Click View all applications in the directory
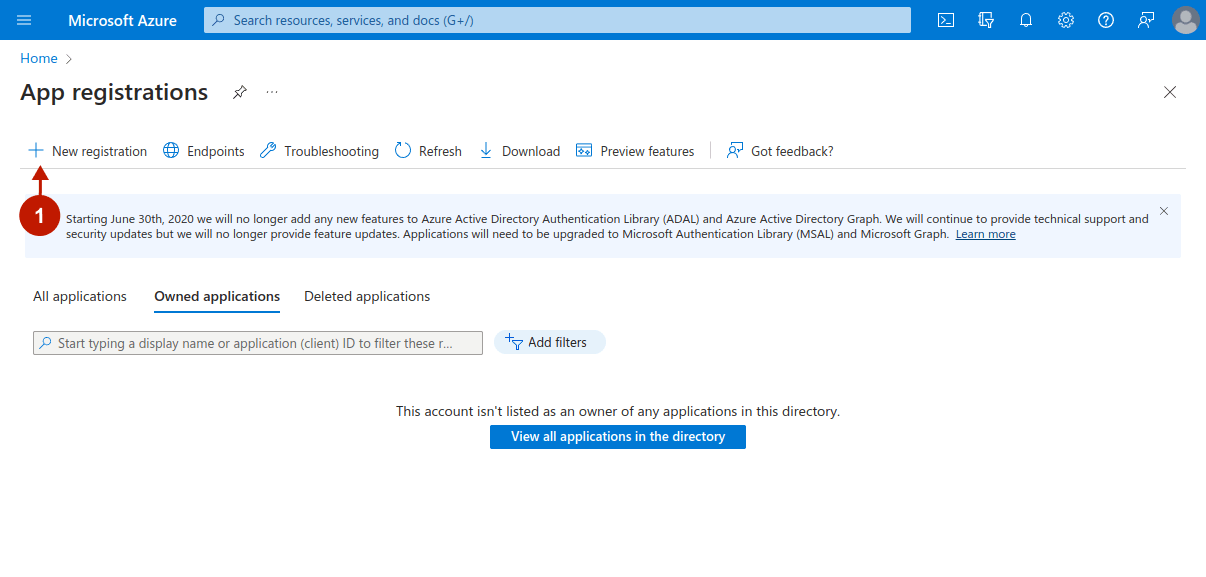This screenshot has height=577, width=1206. click(x=617, y=437)
